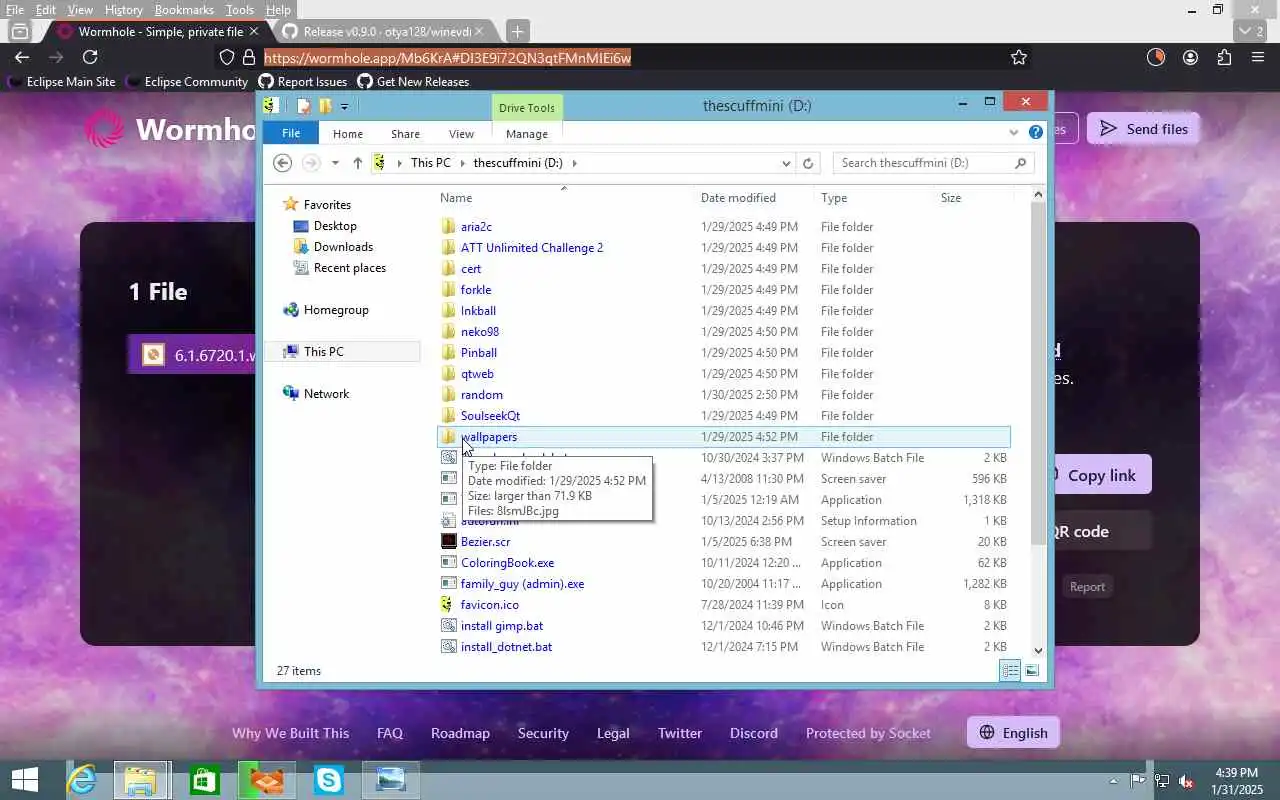Show hidden system tray icons
1280x800 pixels.
click(1113, 781)
